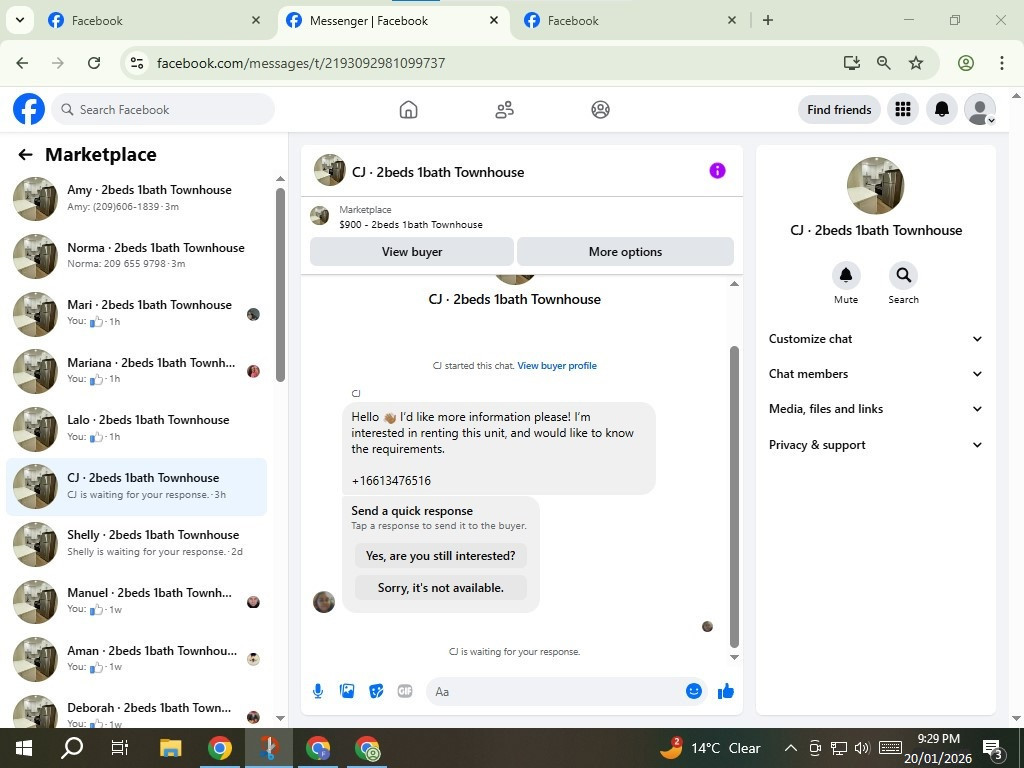Open Manuel 2beds 1bath Townhouse chat

pos(137,601)
